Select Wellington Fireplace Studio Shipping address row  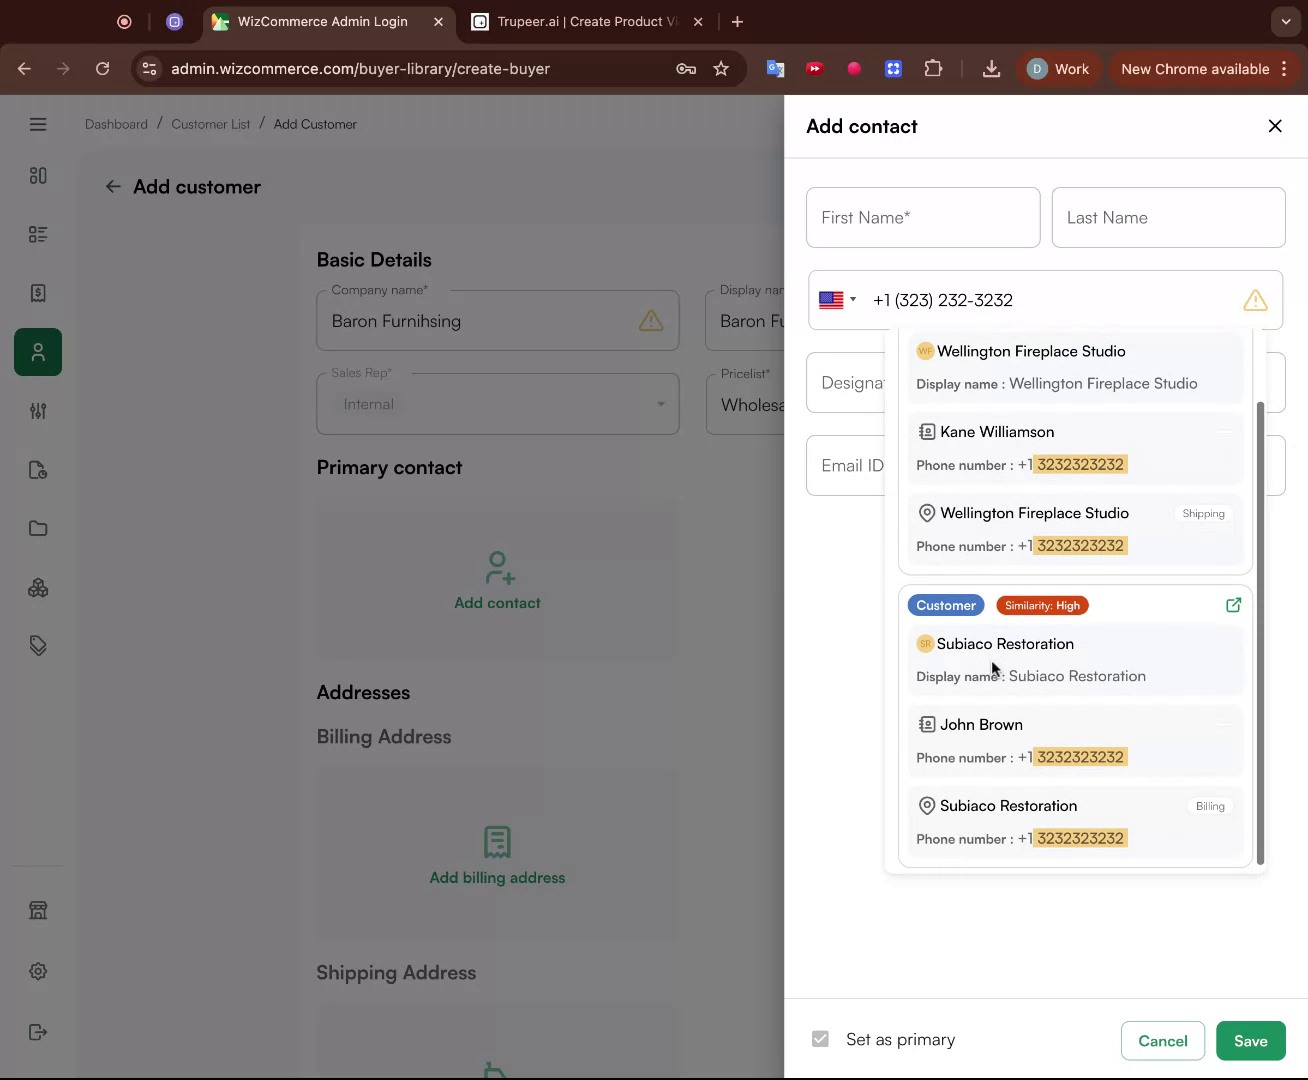pyautogui.click(x=1075, y=529)
